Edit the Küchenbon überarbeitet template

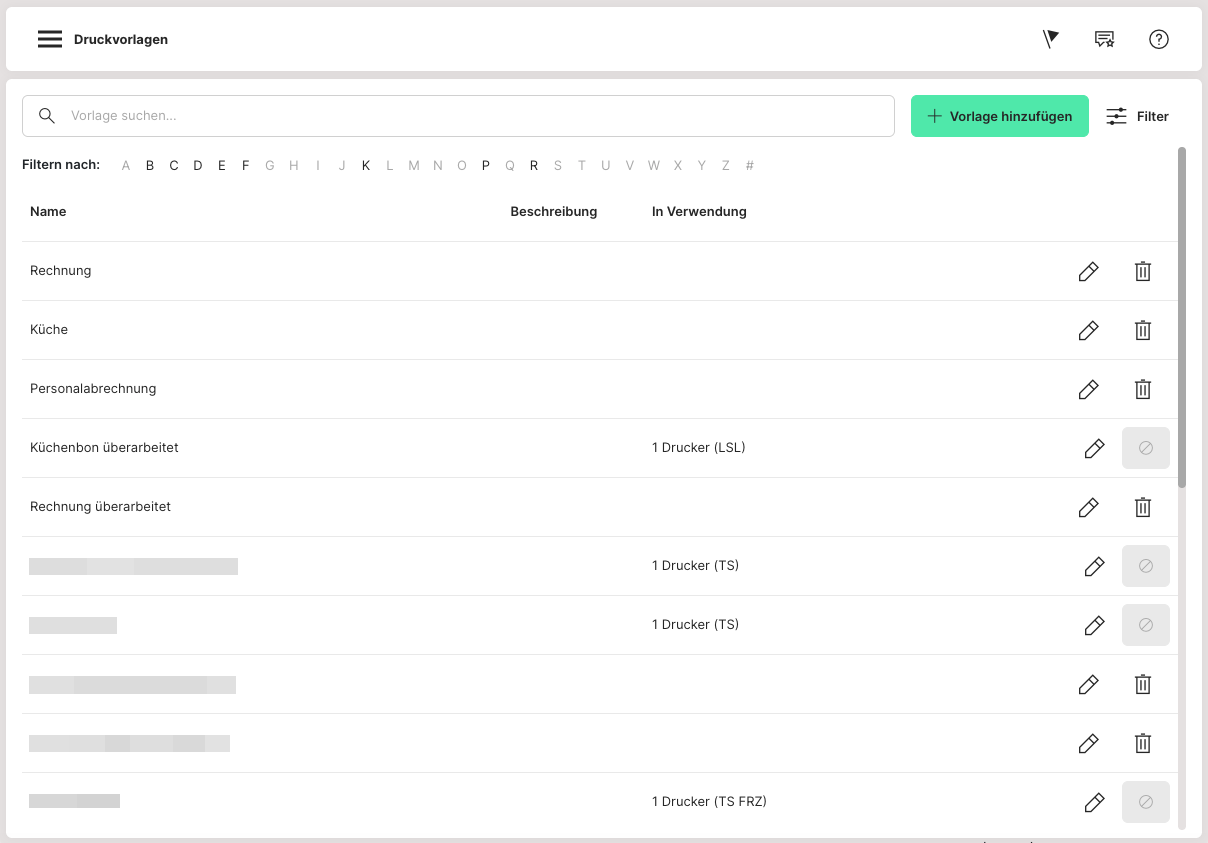tap(1094, 448)
